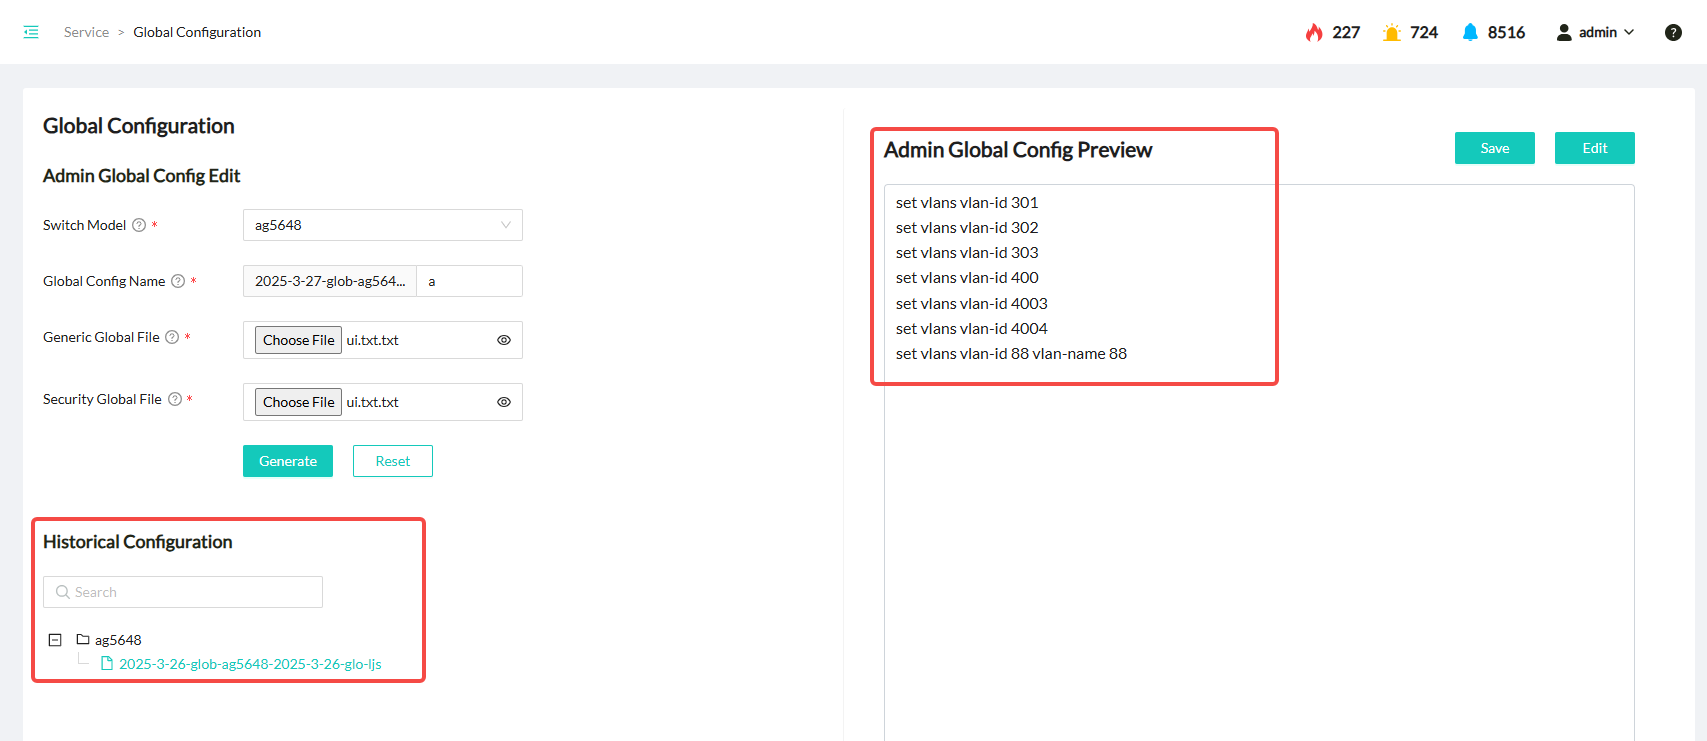The image size is (1707, 741).
Task: Click the red fire critical alarm icon
Action: click(1314, 32)
